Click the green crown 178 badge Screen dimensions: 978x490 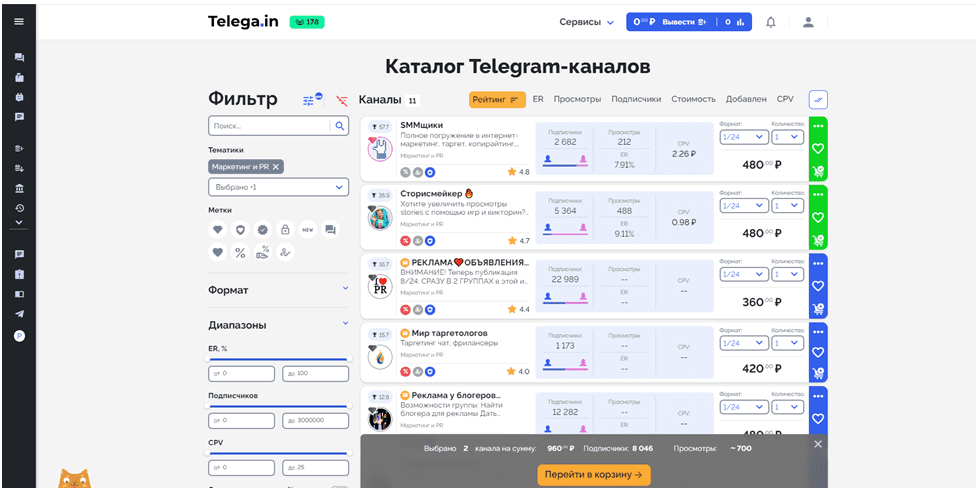[307, 22]
